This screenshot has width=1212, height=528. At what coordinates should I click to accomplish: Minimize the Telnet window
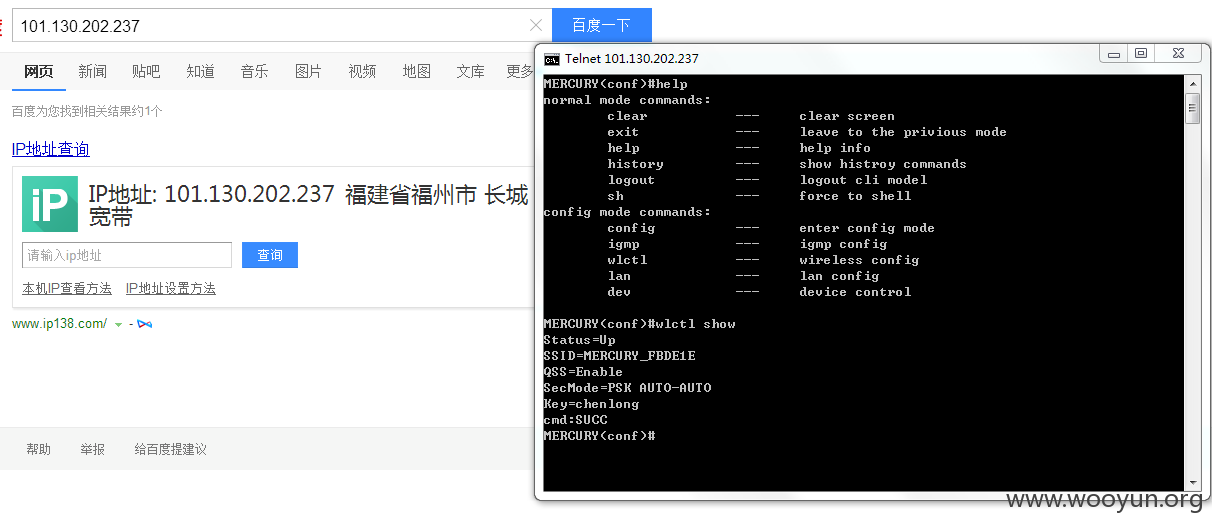(x=1113, y=53)
